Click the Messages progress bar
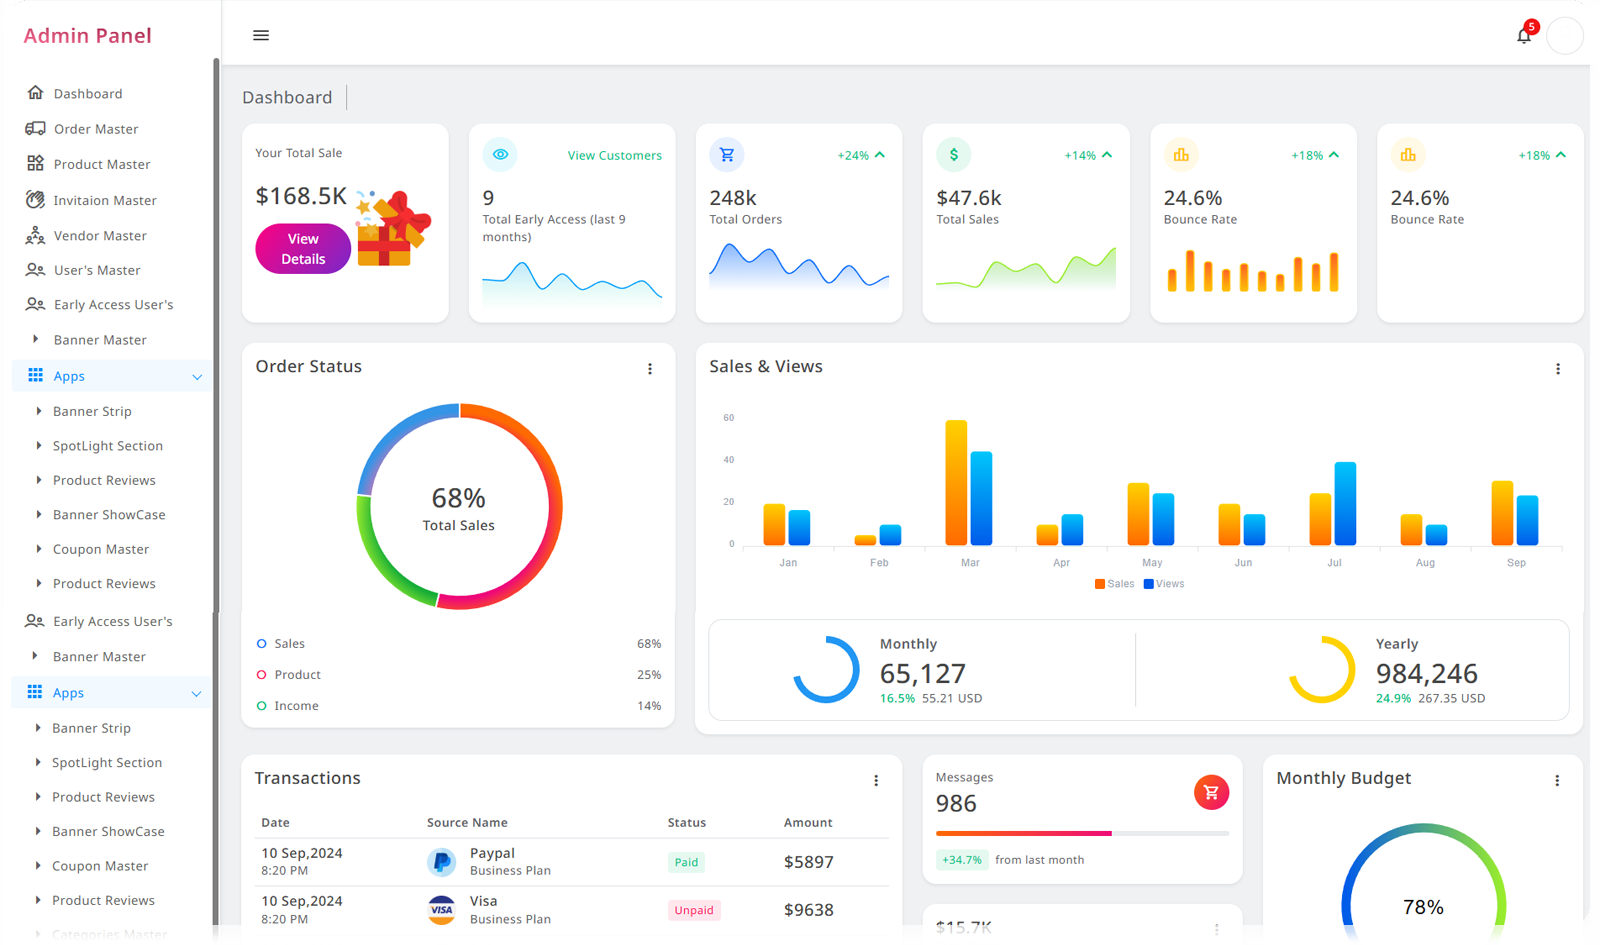 coord(1082,833)
